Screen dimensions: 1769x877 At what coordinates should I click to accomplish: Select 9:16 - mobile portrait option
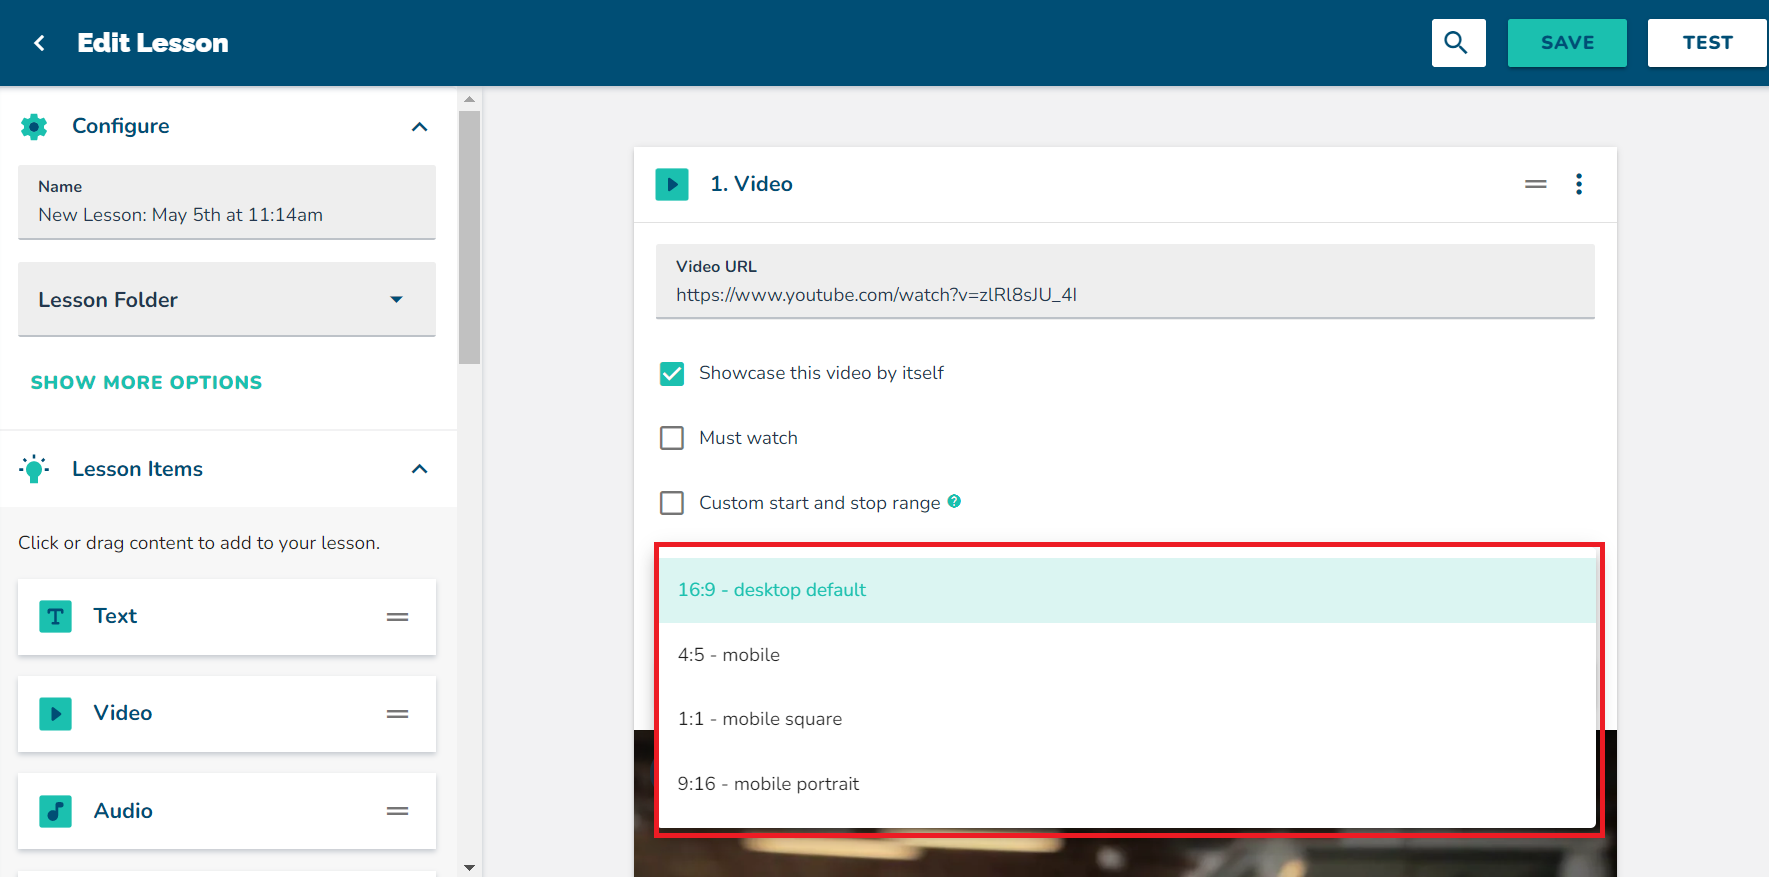click(x=1127, y=784)
